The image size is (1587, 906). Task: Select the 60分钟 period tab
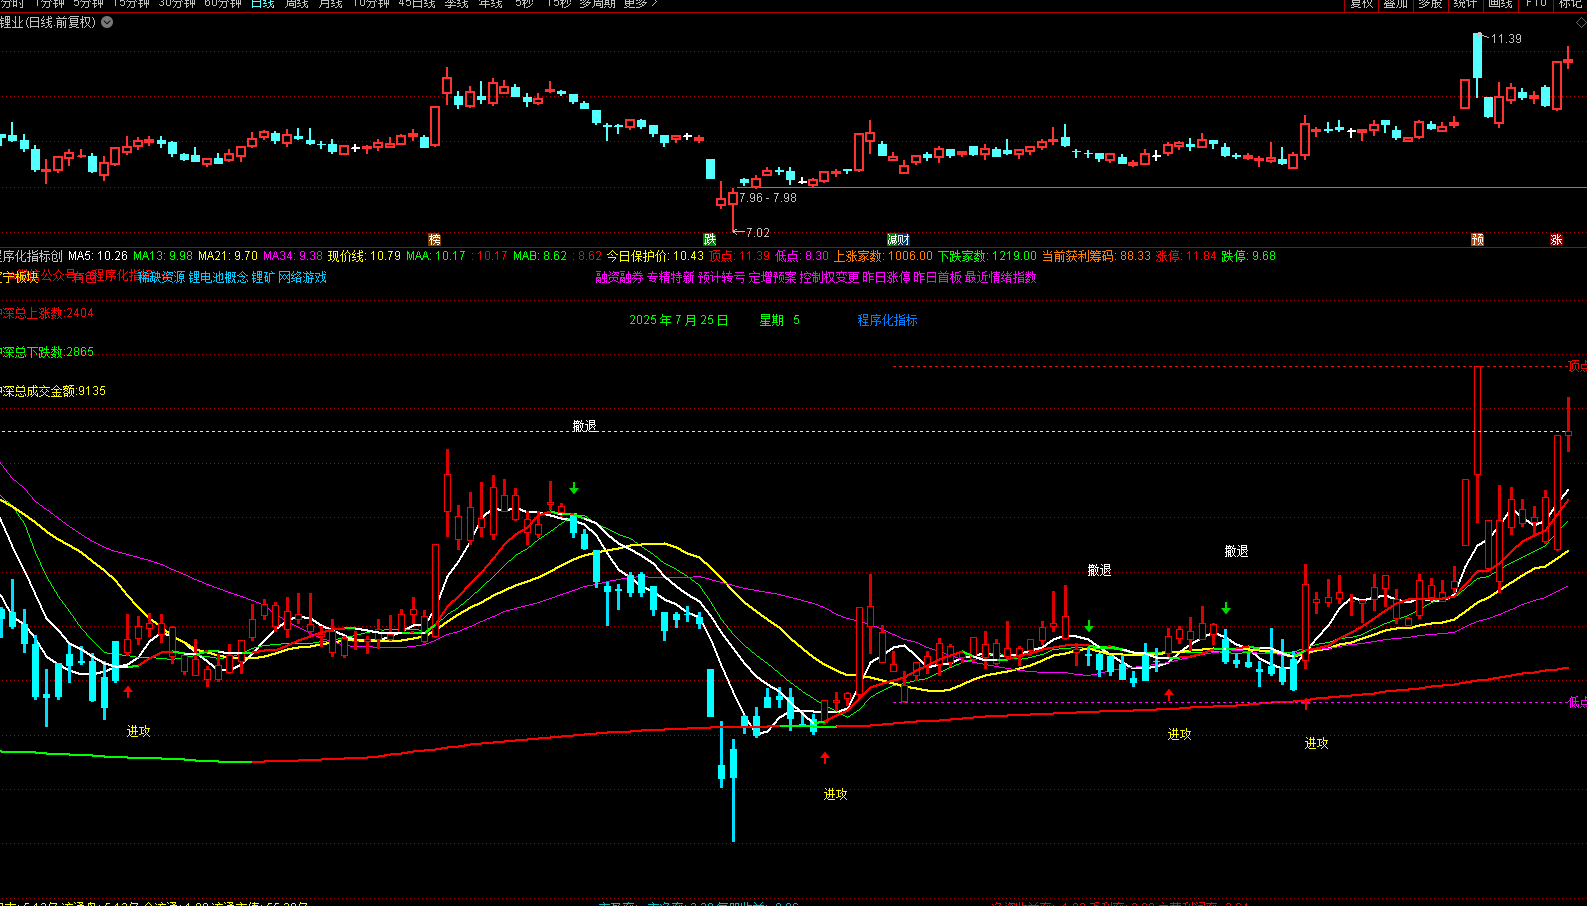coord(223,4)
